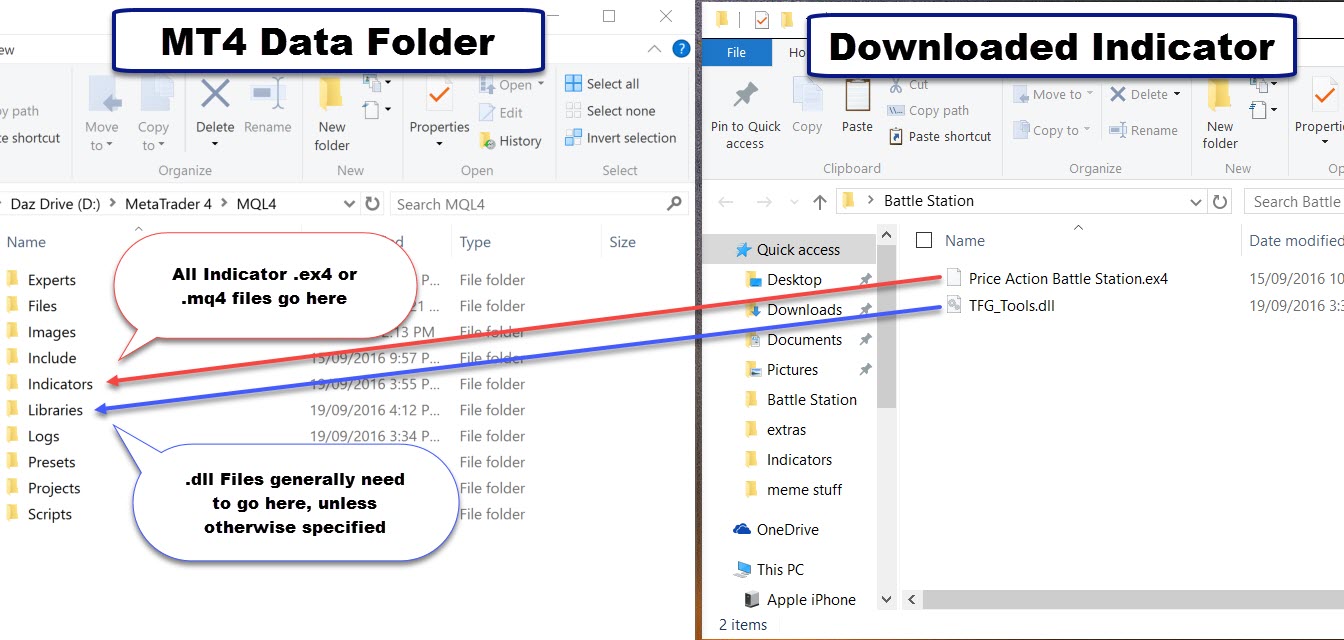Refresh the MQL4 folder address bar
Viewport: 1344px width, 640px height.
click(x=372, y=204)
